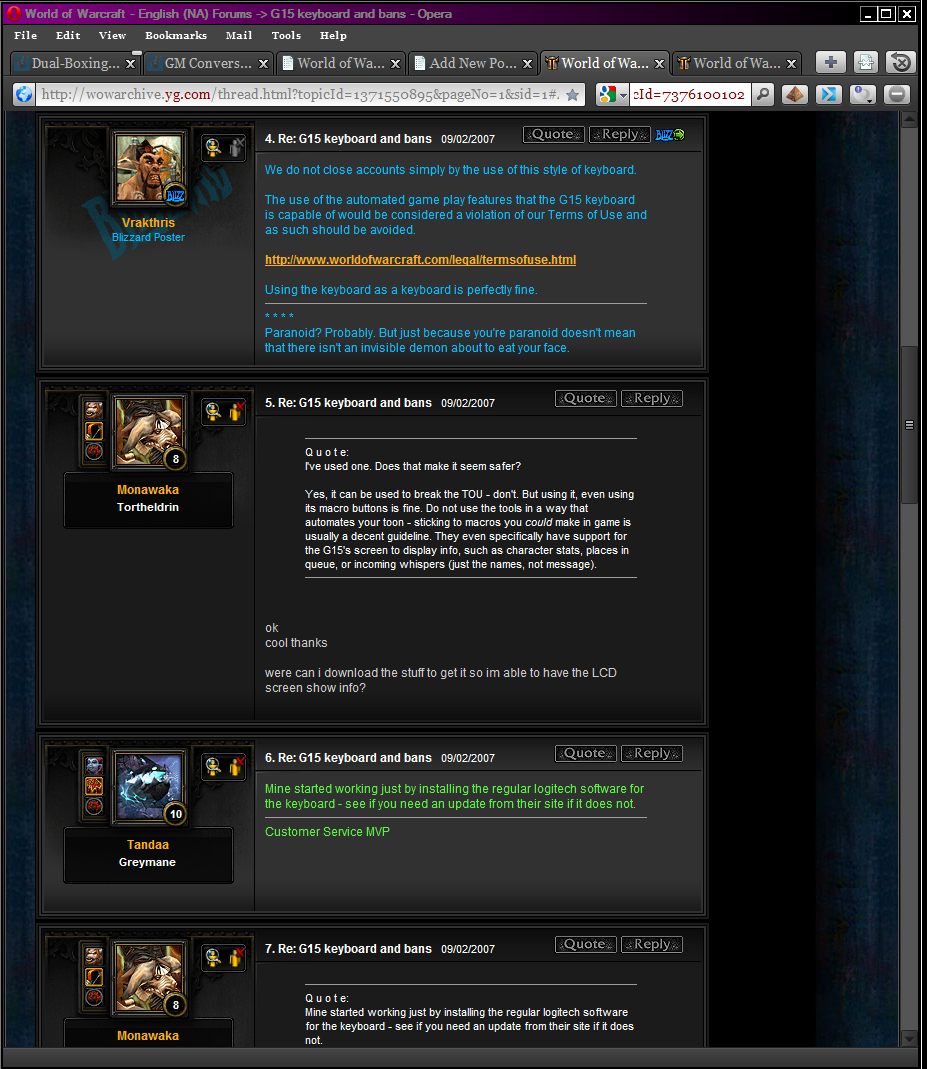Open the Google search engine dropdown
Viewport: 927px width, 1069px height.
(623, 95)
